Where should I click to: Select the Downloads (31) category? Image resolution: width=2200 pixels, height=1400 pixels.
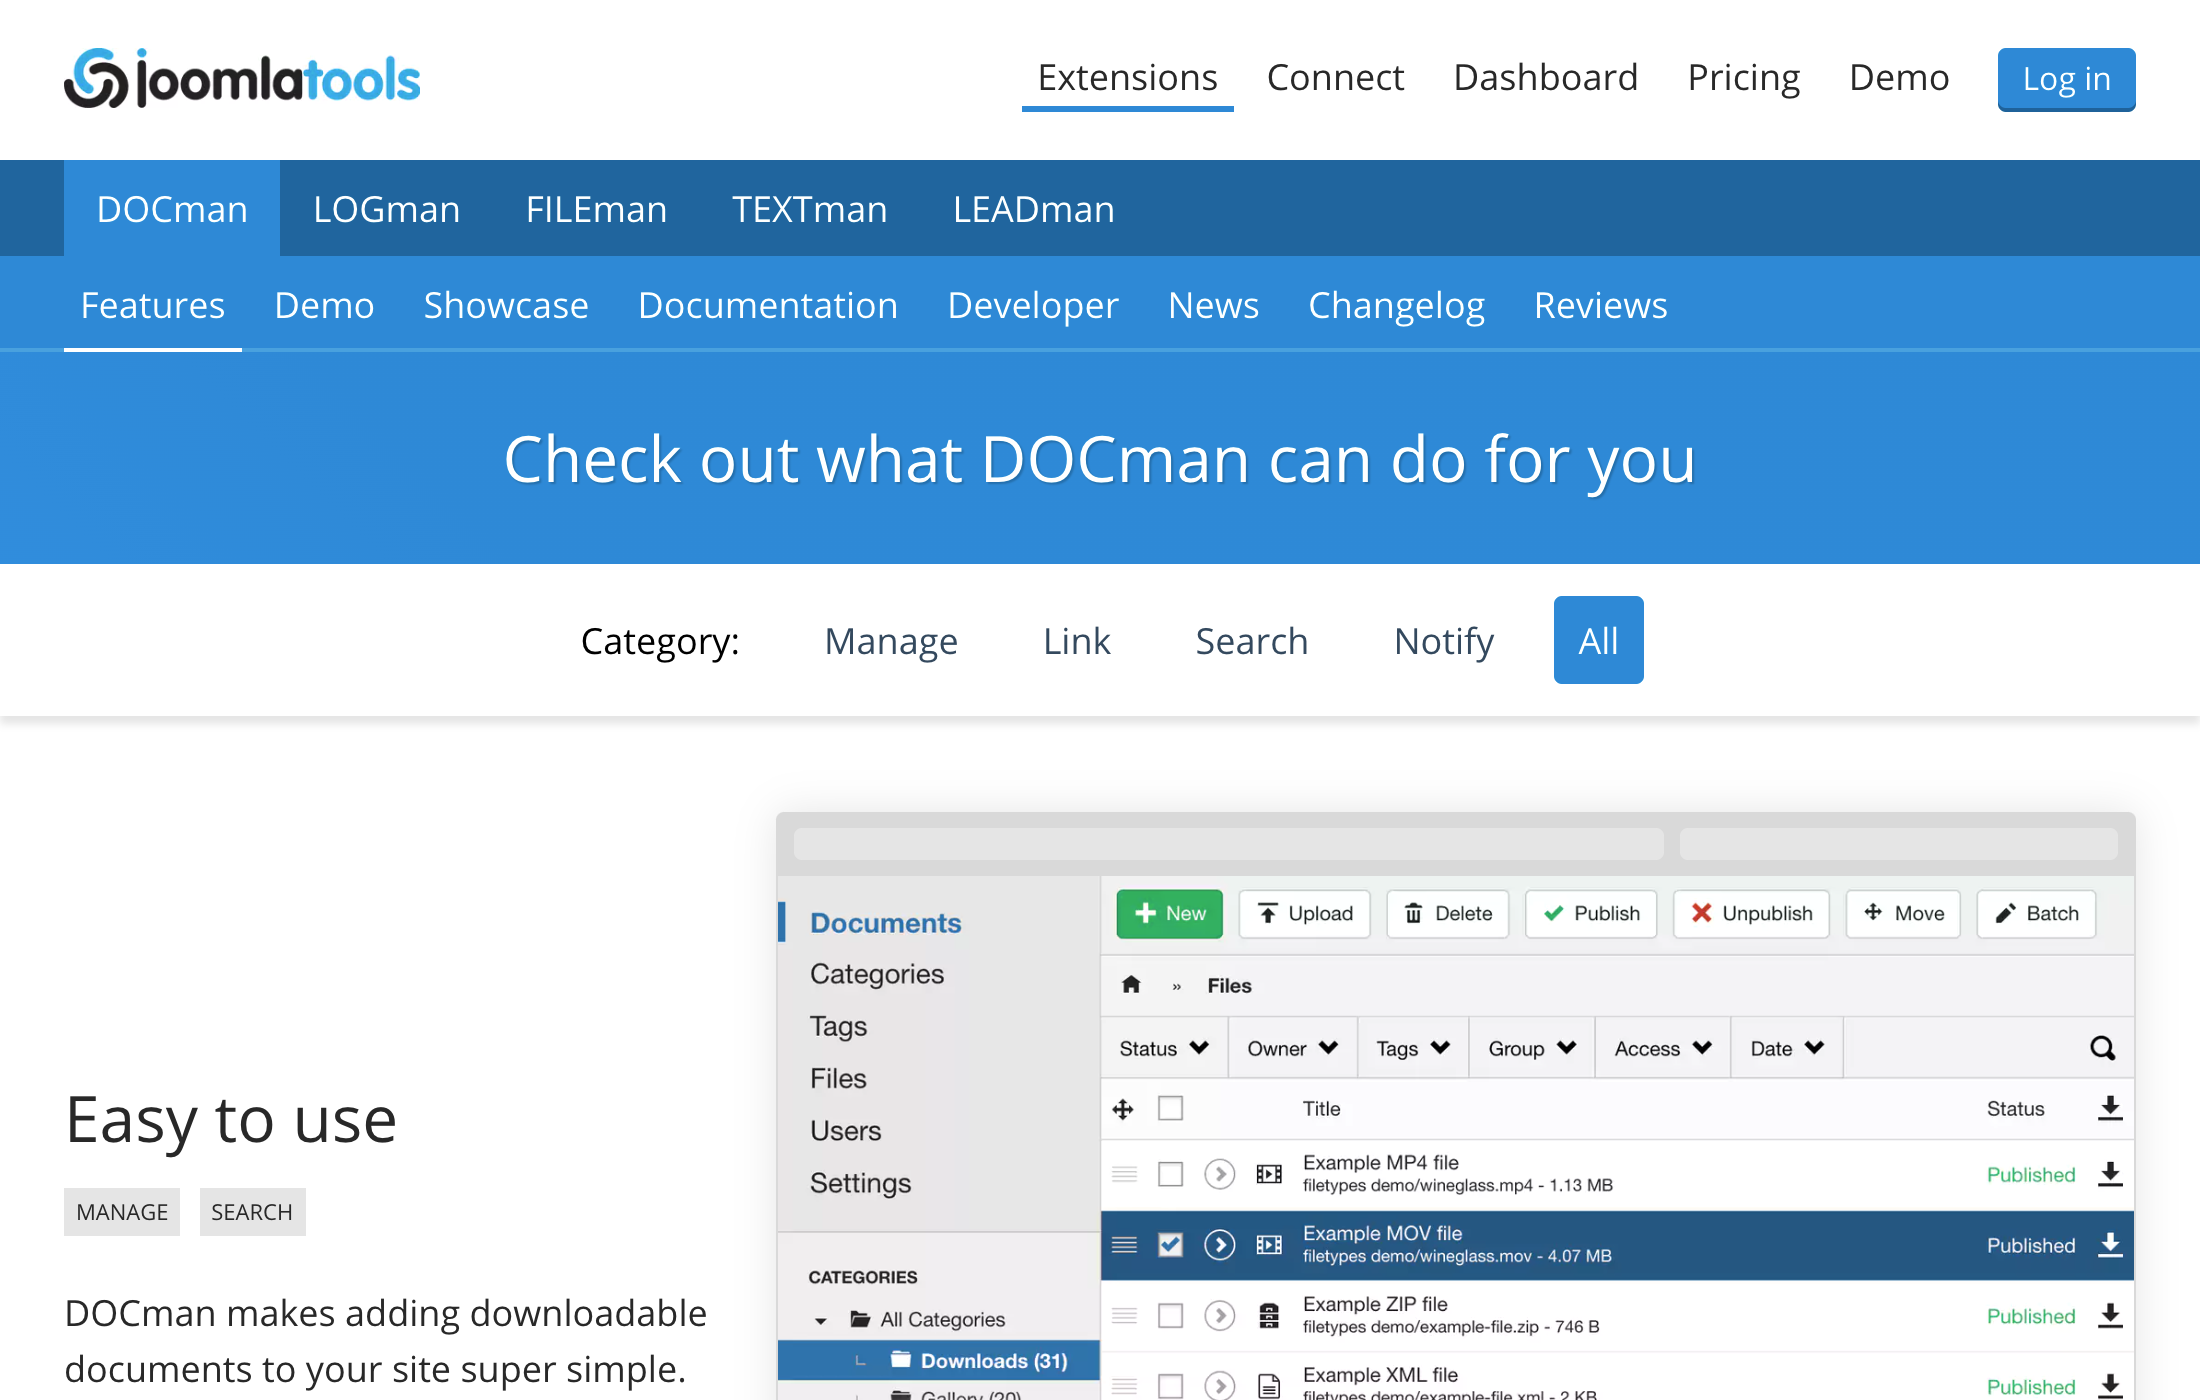pos(938,1360)
